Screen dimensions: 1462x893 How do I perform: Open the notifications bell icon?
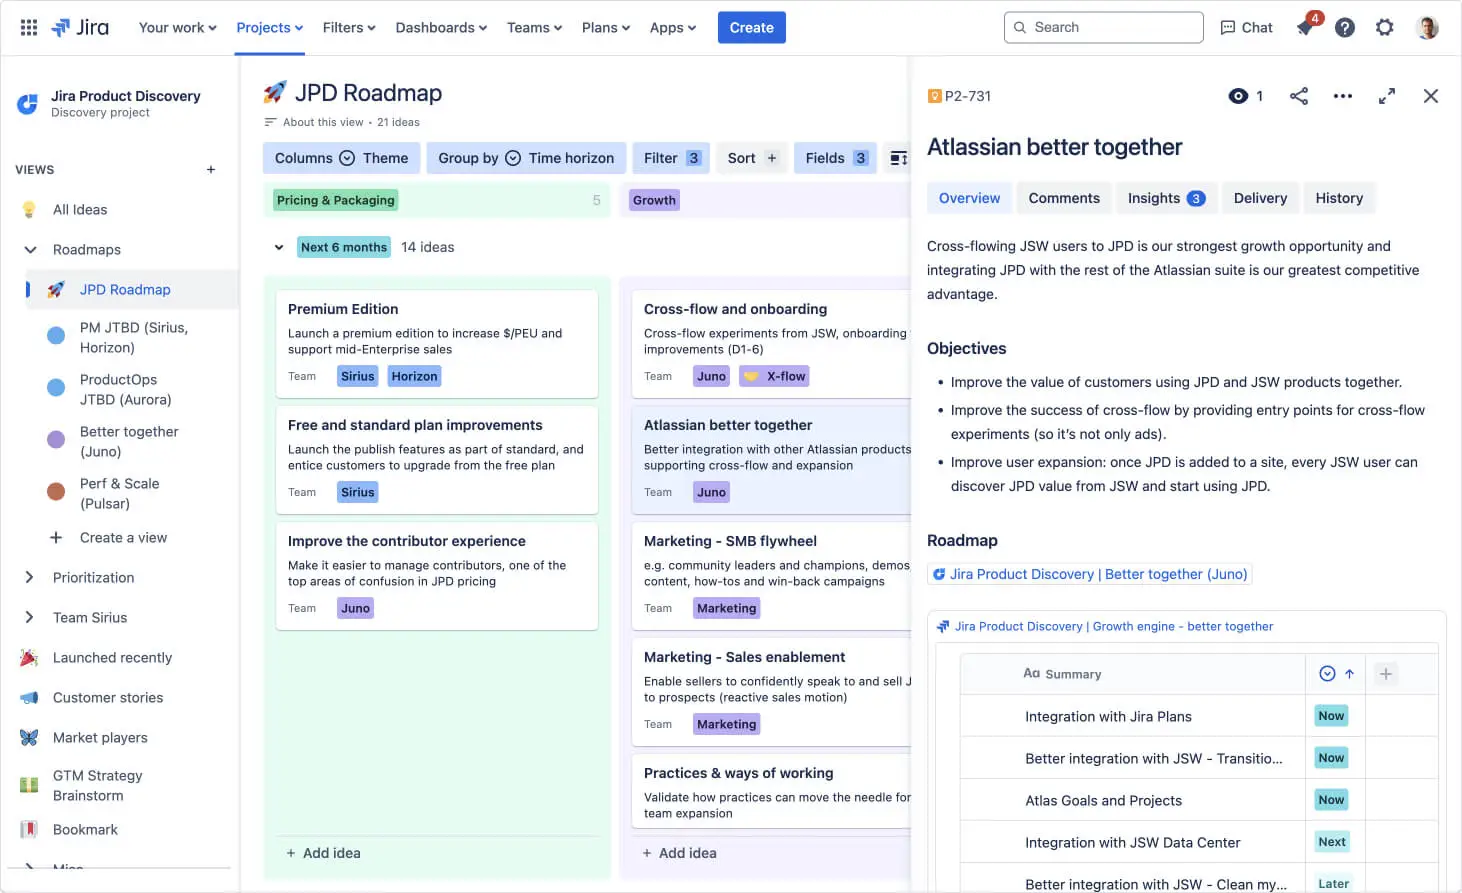[x=1305, y=27]
